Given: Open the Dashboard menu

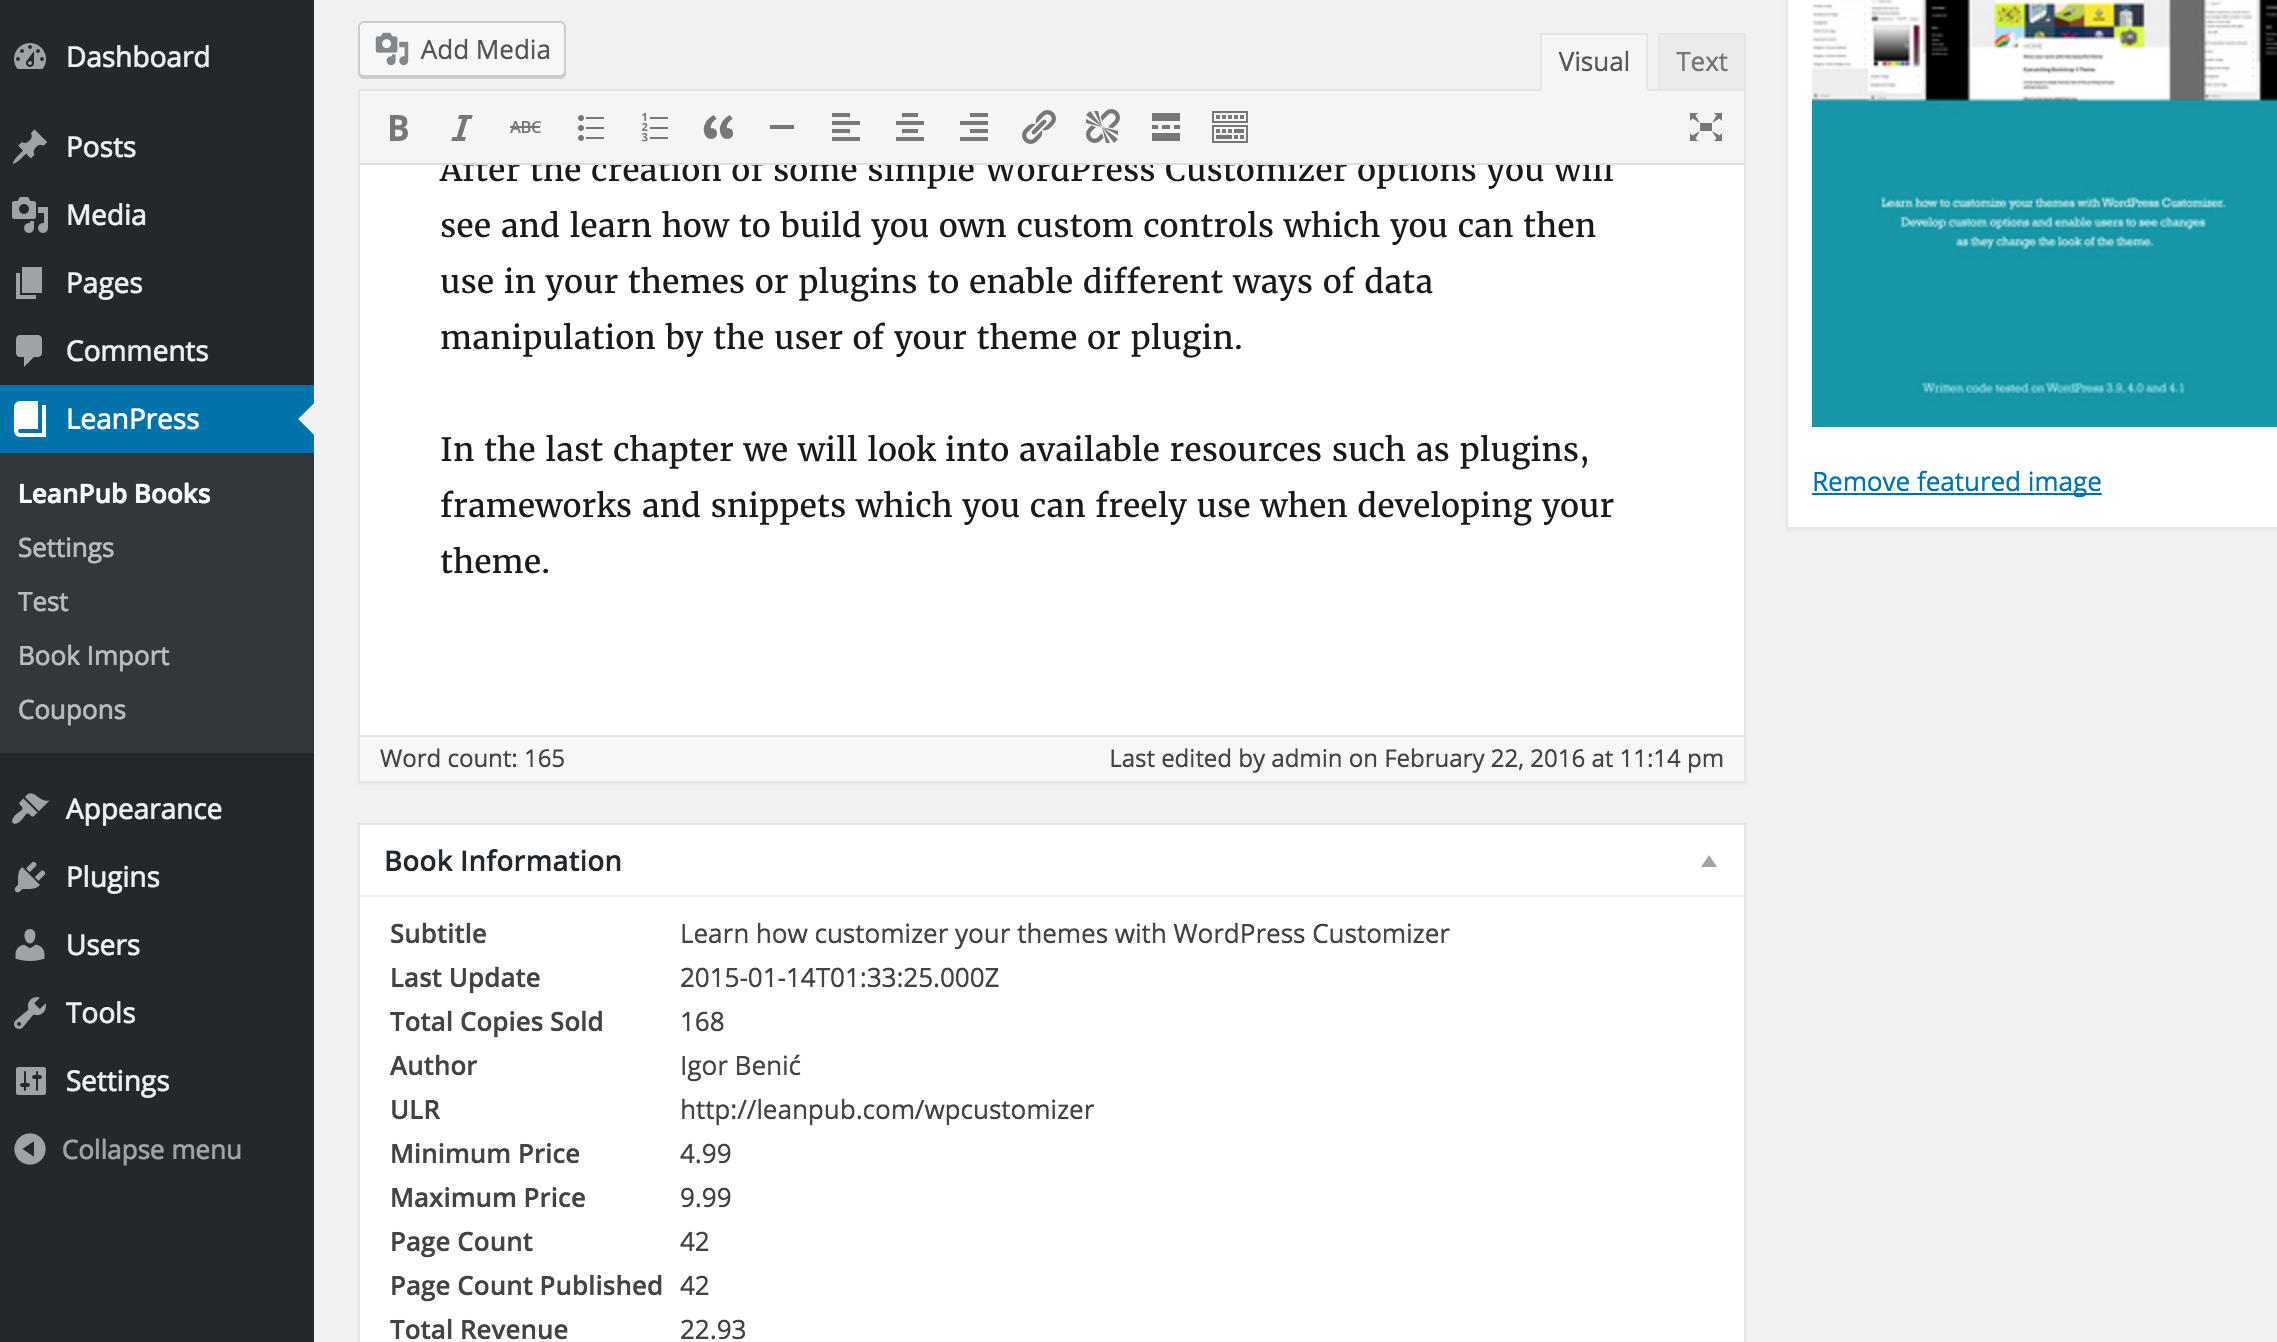Looking at the screenshot, I should coord(157,57).
